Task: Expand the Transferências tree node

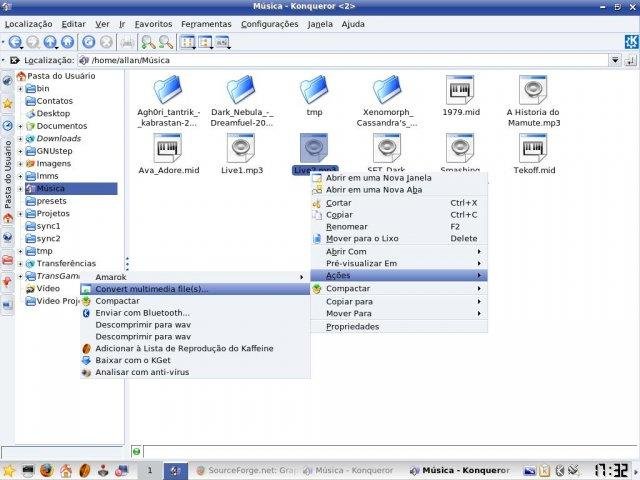Action: 20,264
